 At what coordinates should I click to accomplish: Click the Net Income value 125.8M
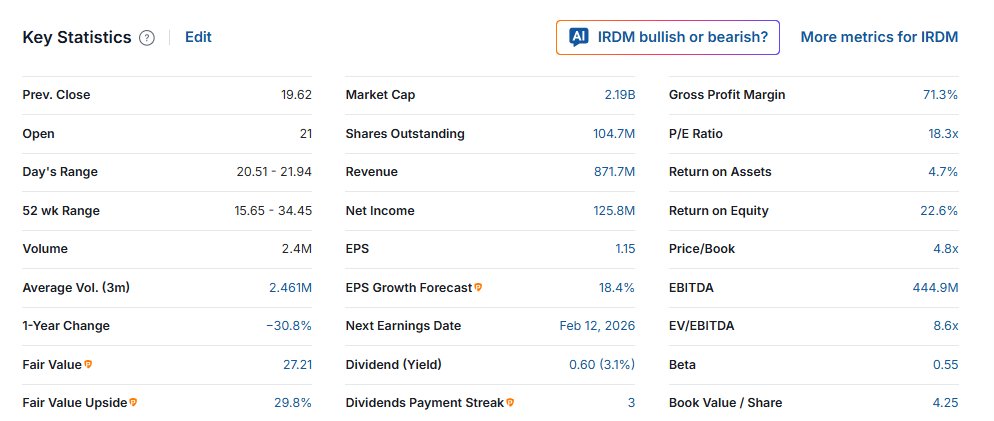[614, 210]
